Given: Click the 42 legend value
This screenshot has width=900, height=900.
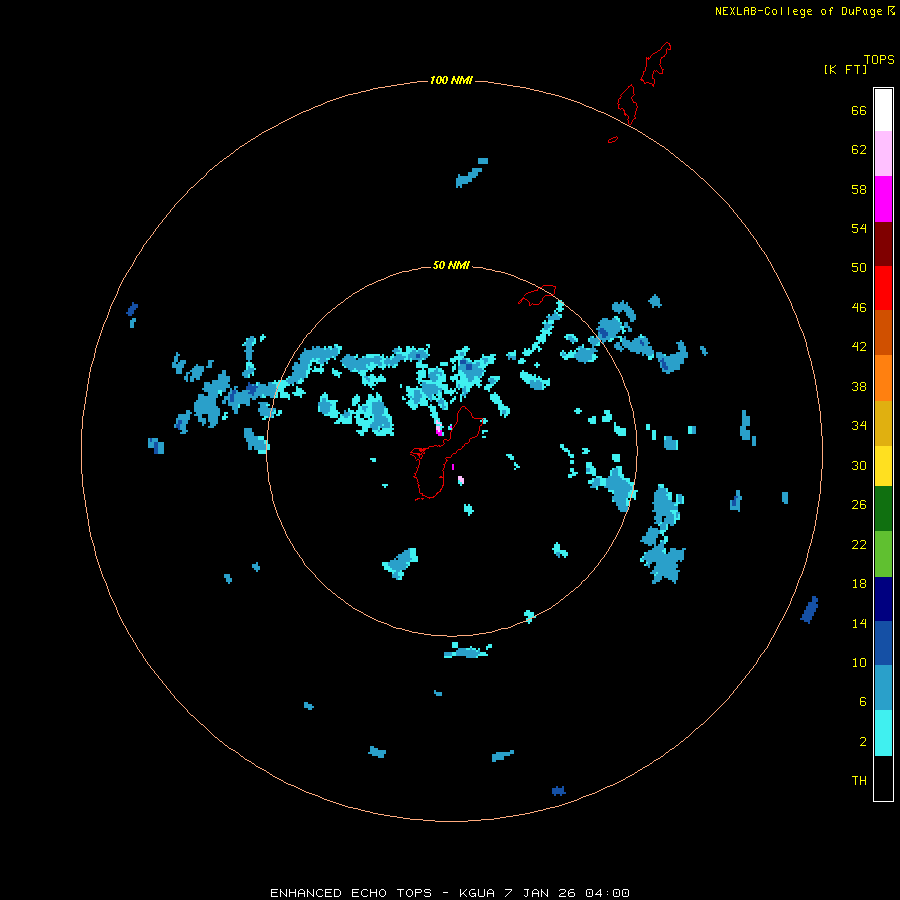Looking at the screenshot, I should [859, 347].
